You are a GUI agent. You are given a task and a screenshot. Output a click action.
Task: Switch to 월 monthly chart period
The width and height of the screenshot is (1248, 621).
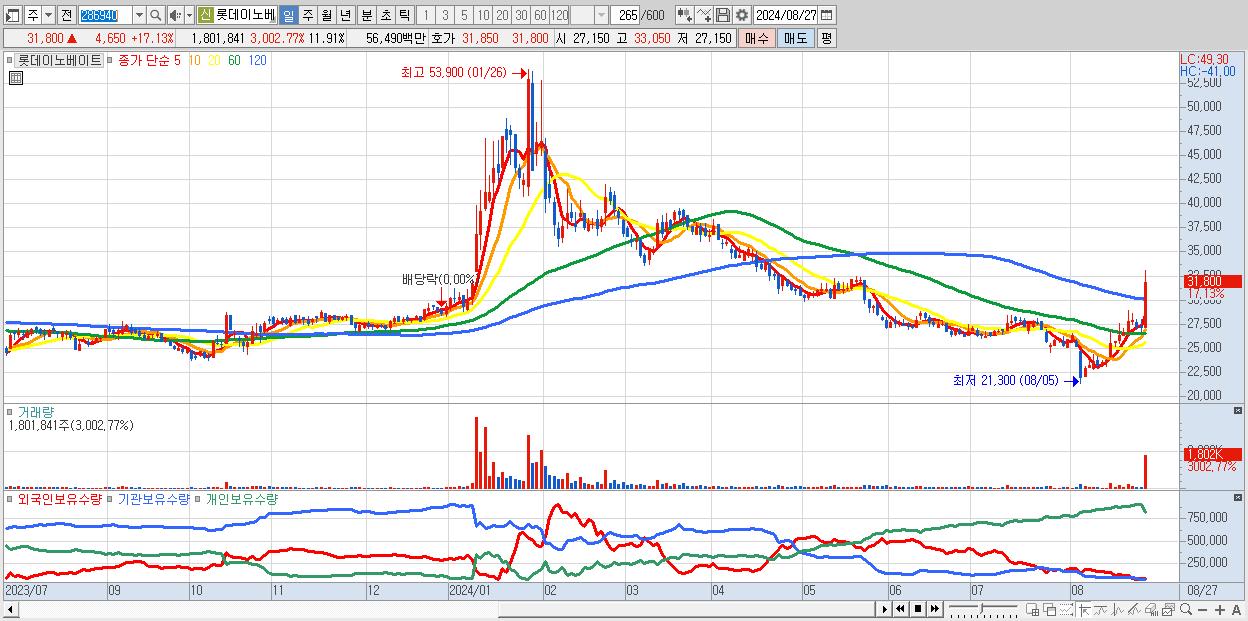point(326,15)
